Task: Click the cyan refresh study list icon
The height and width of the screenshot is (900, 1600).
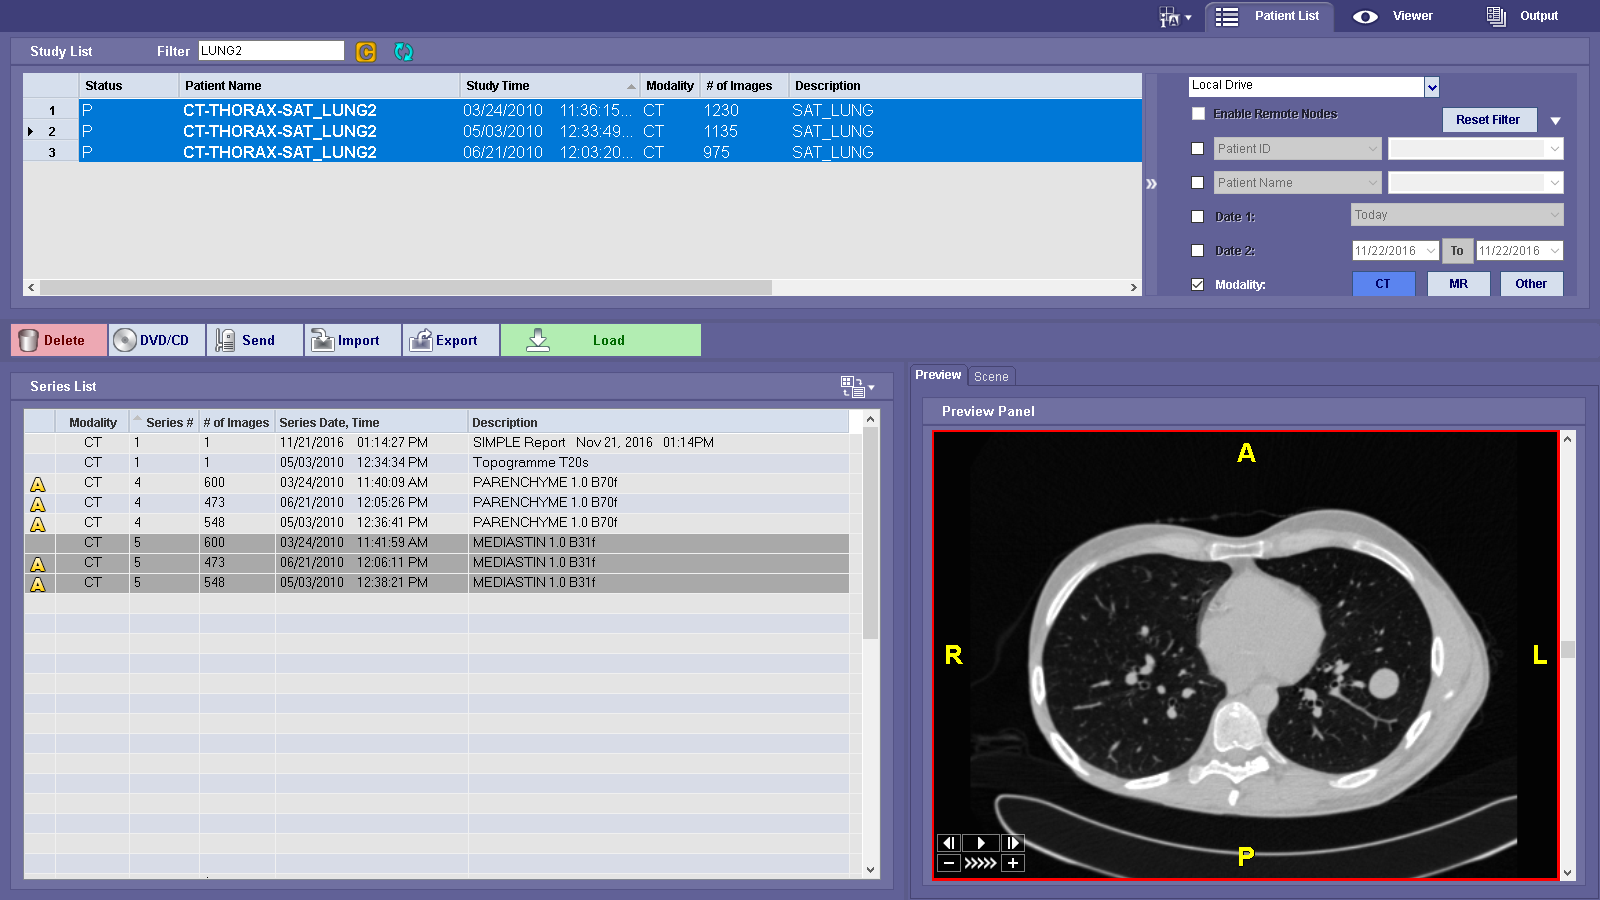Action: (403, 52)
